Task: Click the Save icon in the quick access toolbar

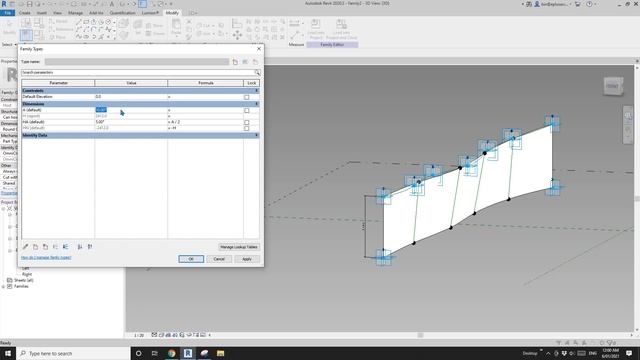Action: coord(29,4)
